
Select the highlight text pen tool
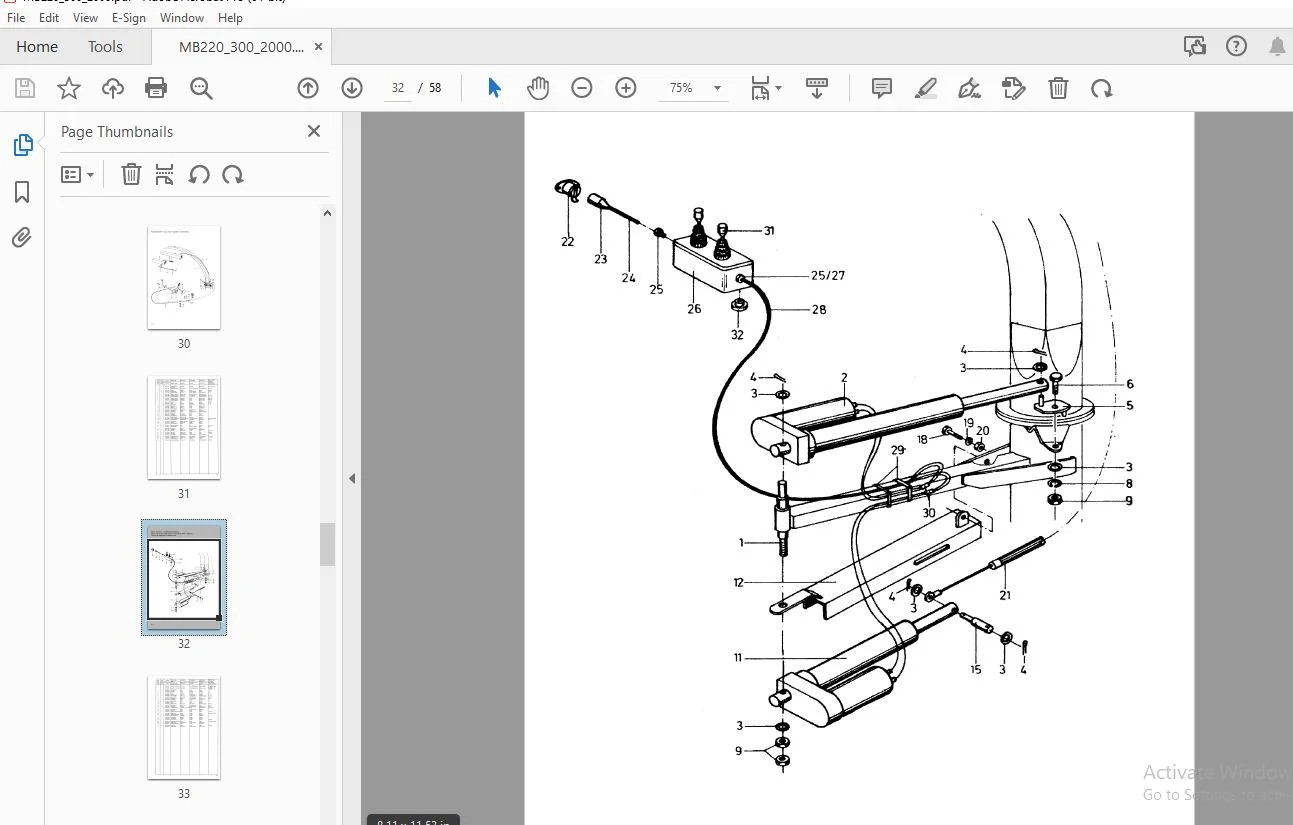(926, 88)
